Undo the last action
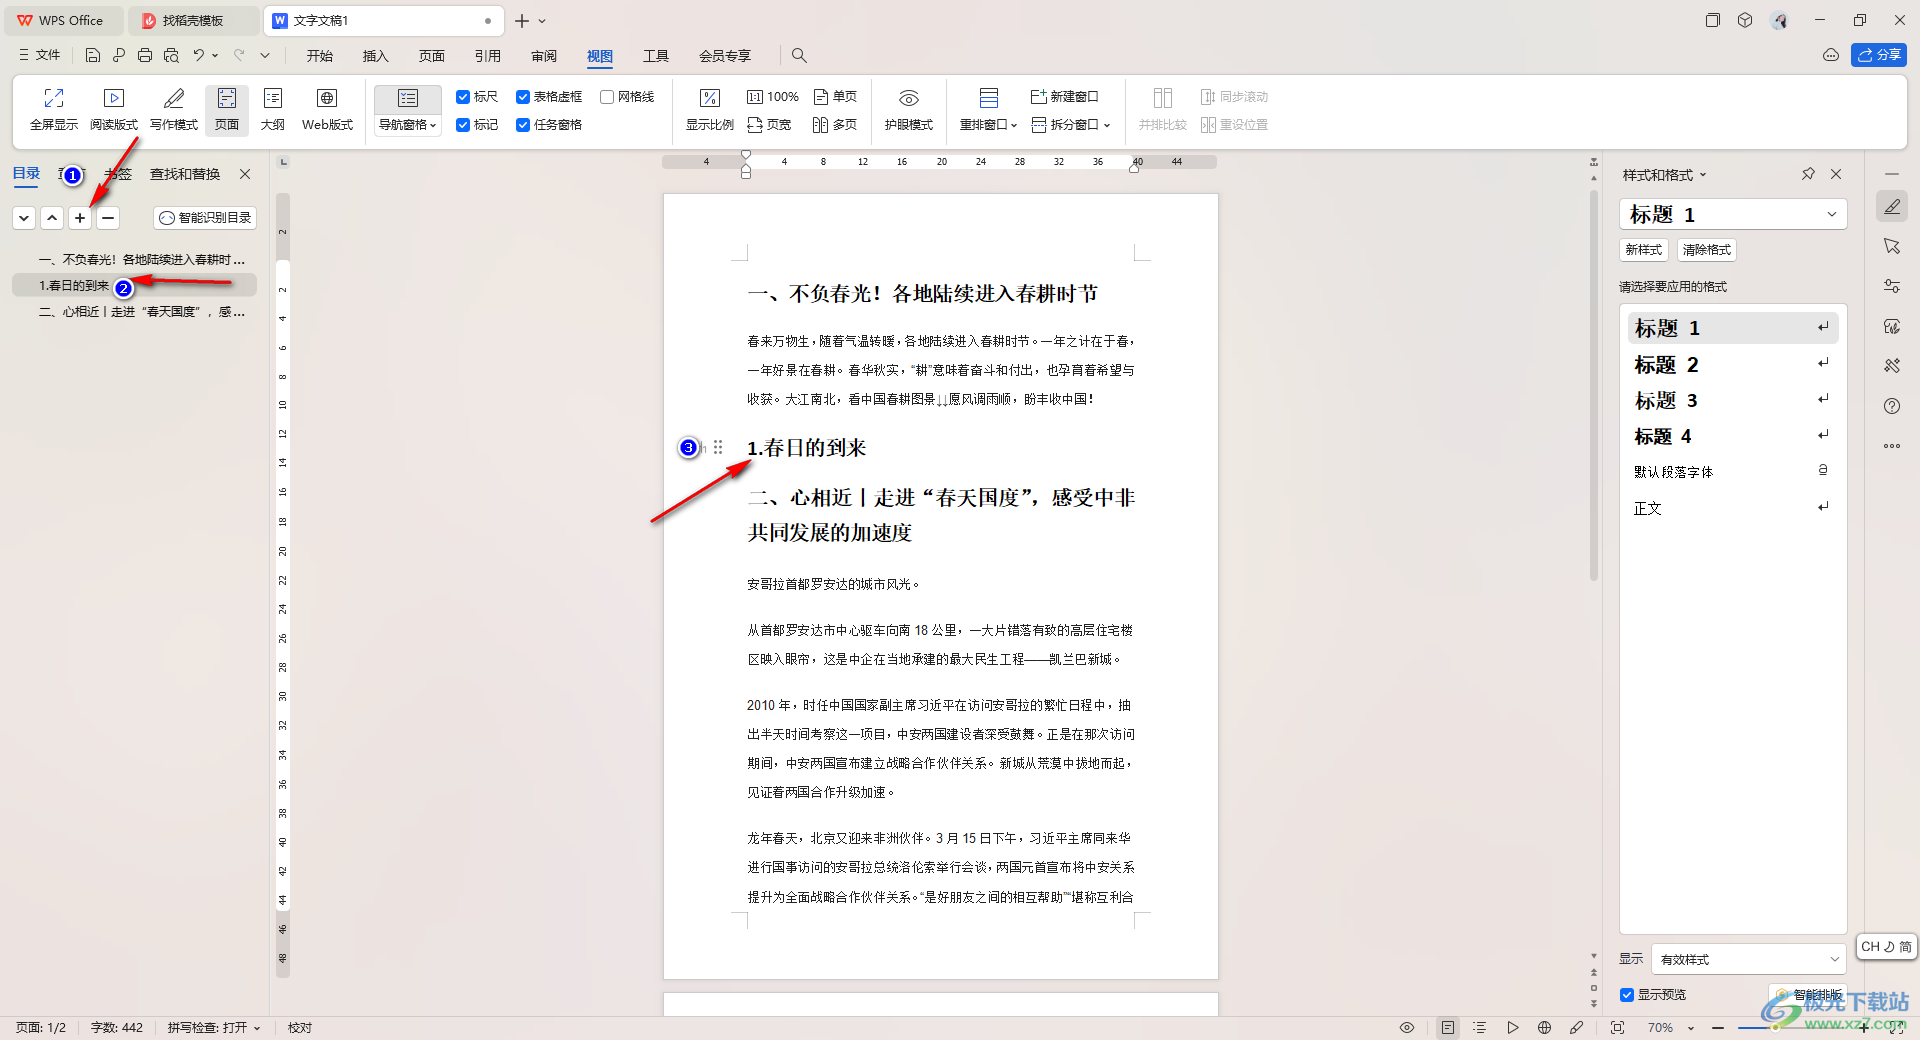Viewport: 1920px width, 1040px height. coord(199,55)
